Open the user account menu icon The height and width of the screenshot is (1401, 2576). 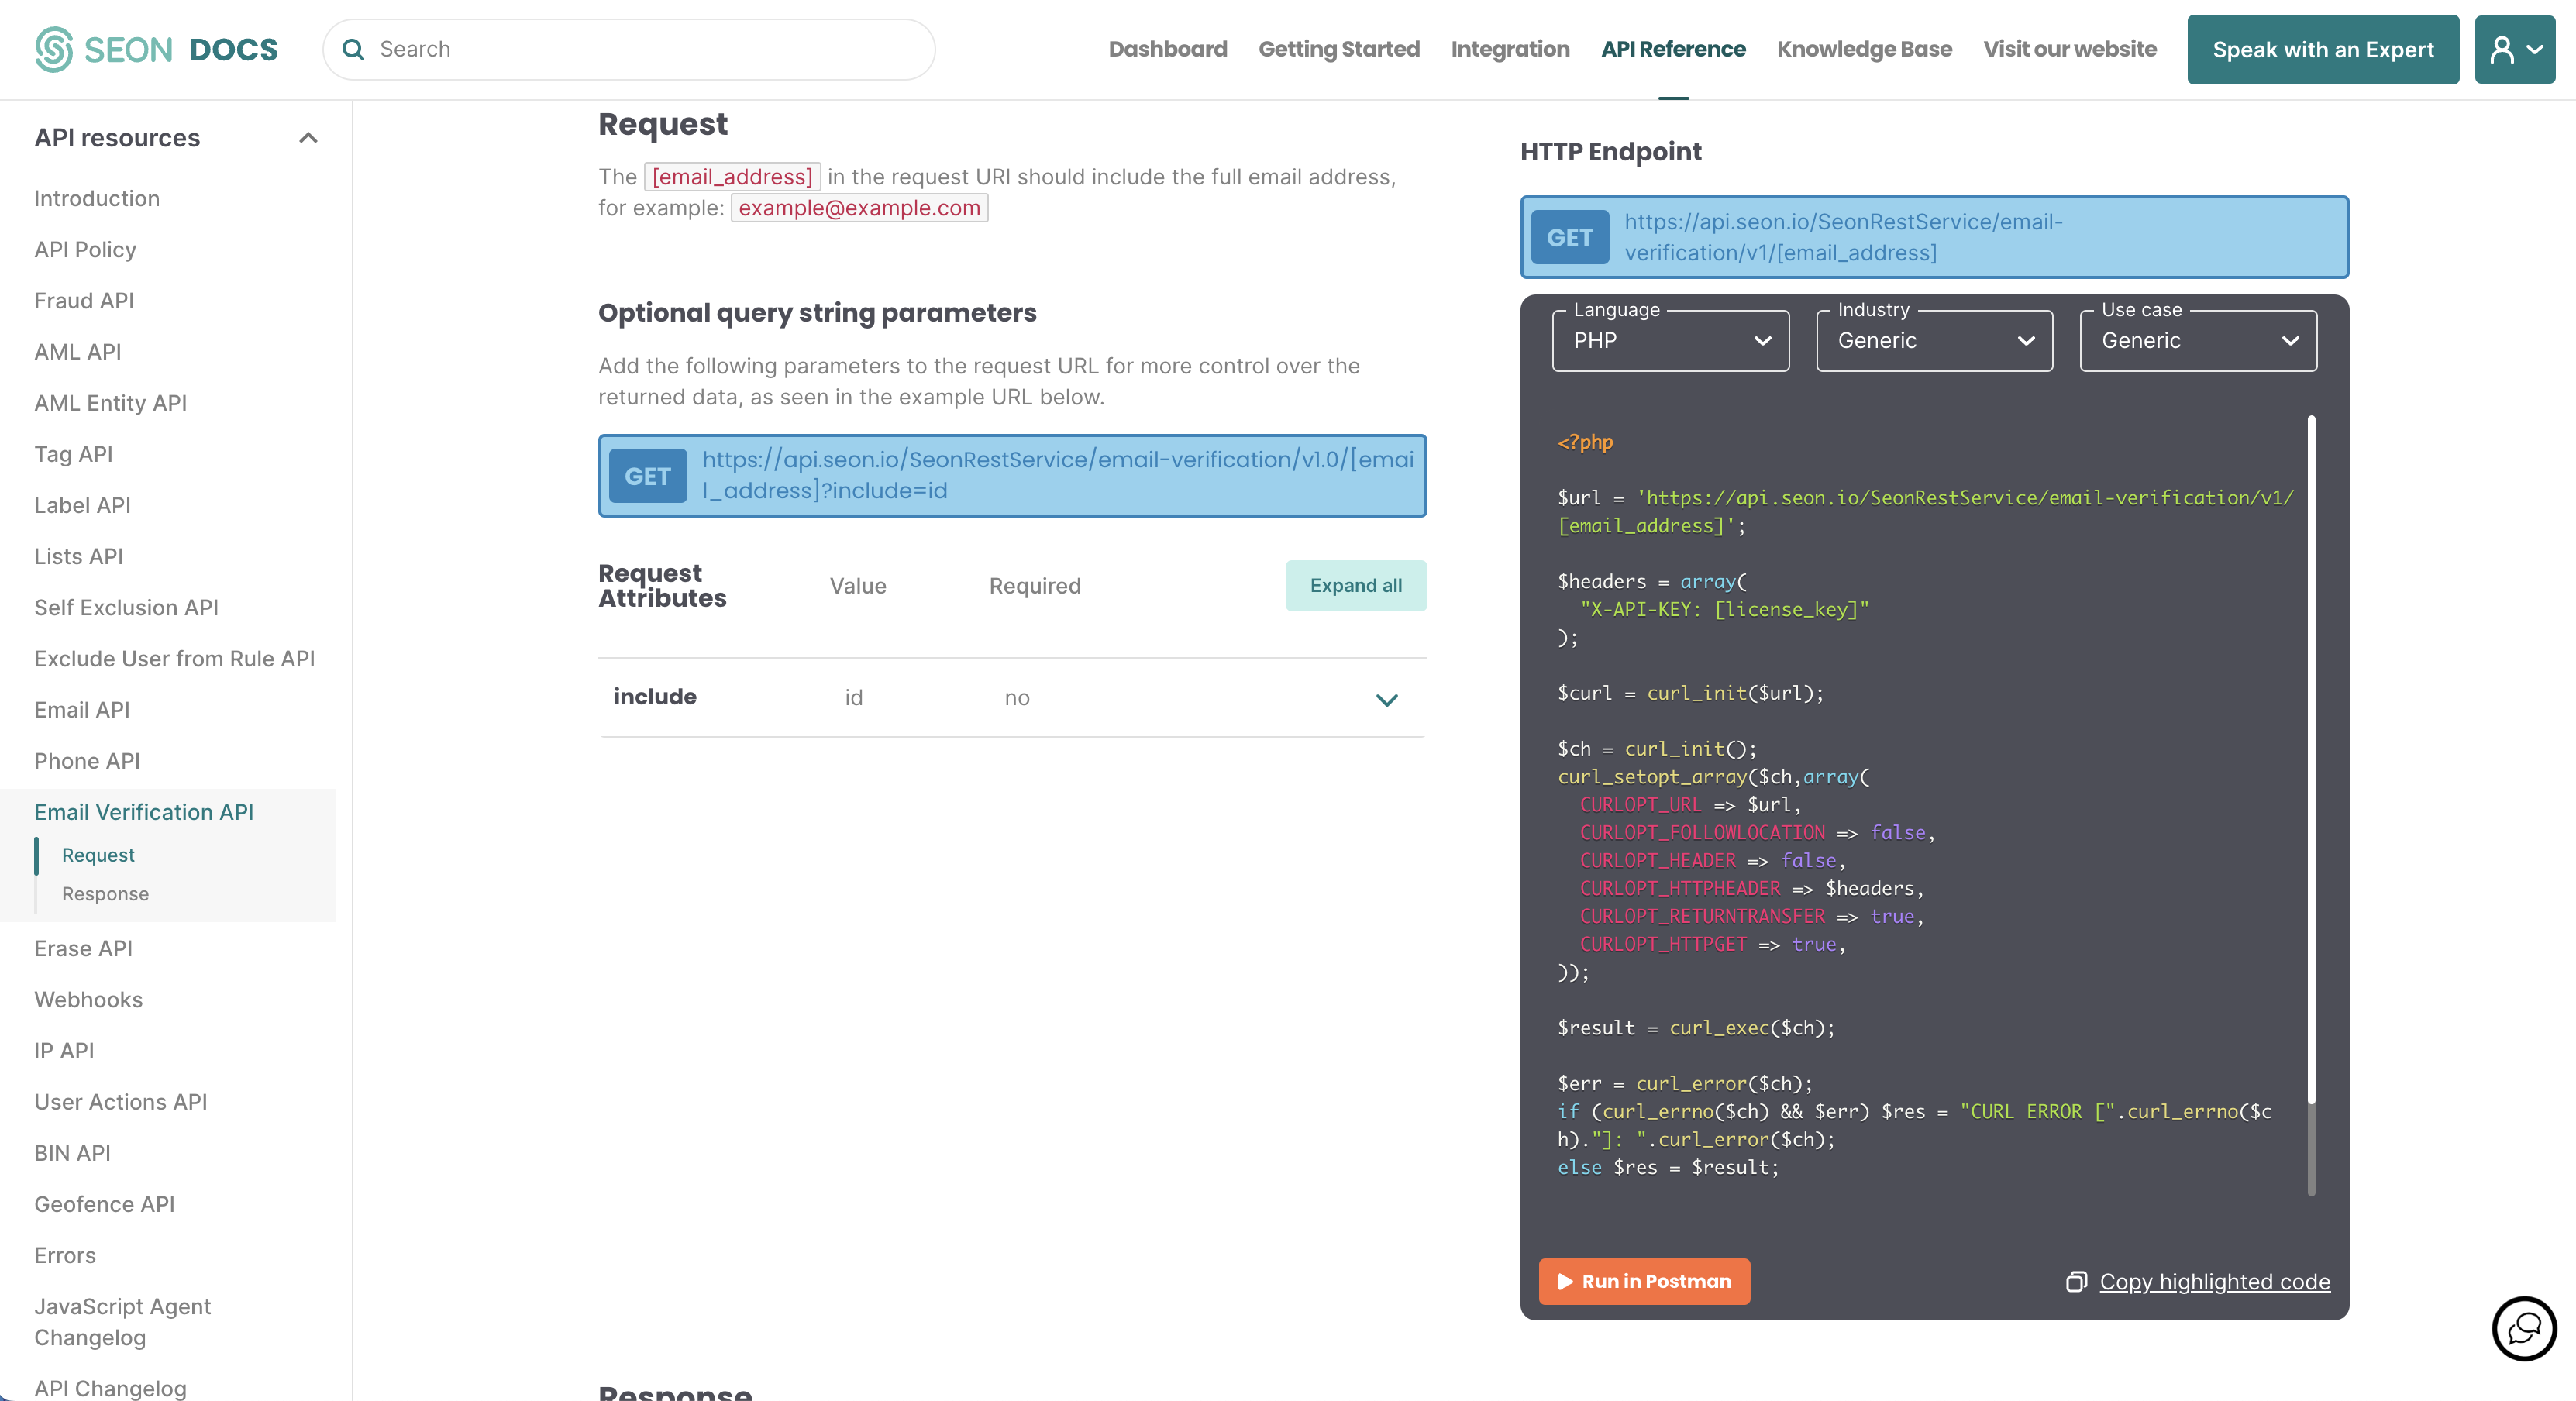click(2514, 49)
